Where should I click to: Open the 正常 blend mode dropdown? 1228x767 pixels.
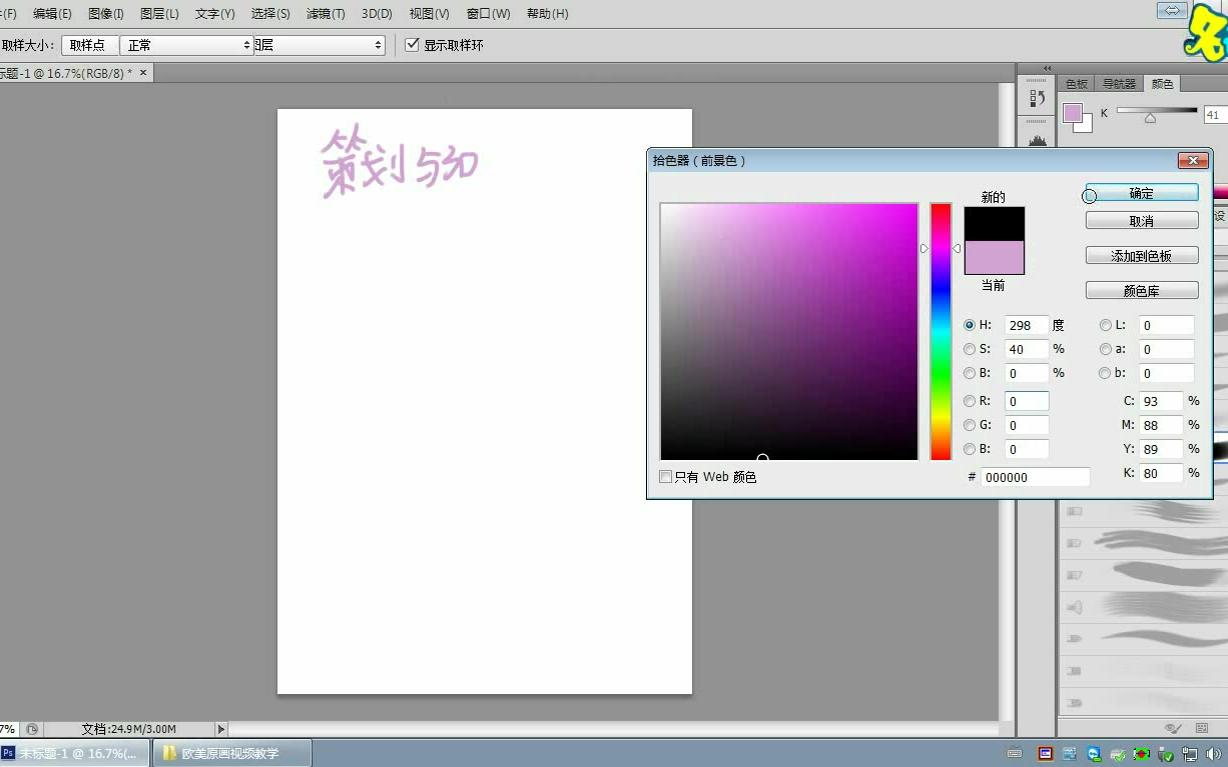click(x=187, y=44)
